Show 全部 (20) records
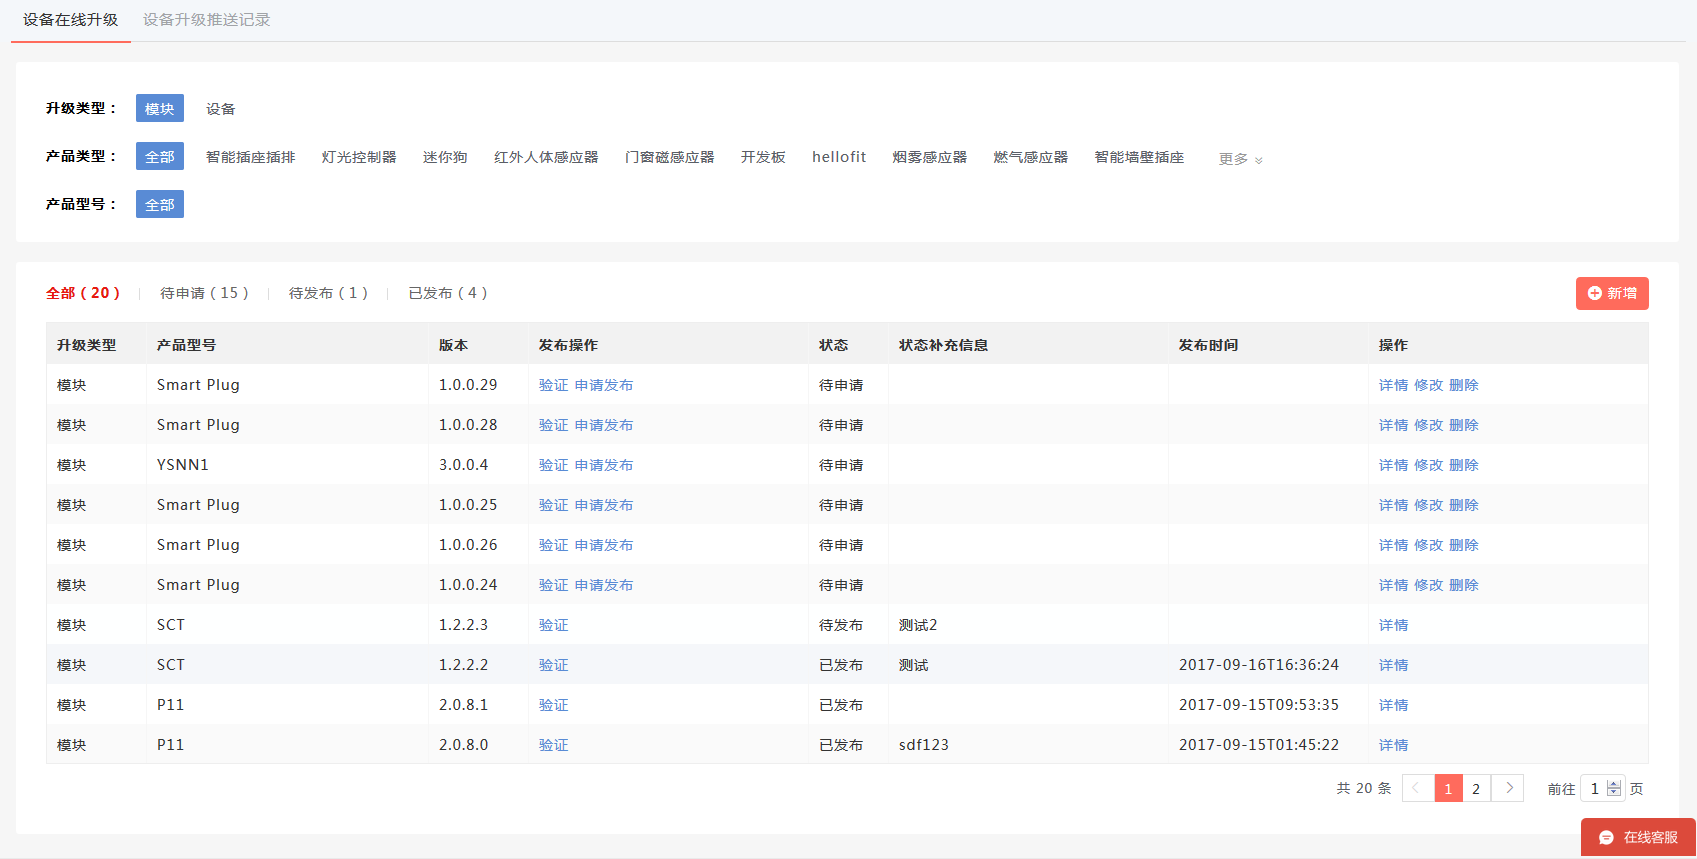 pyautogui.click(x=83, y=293)
